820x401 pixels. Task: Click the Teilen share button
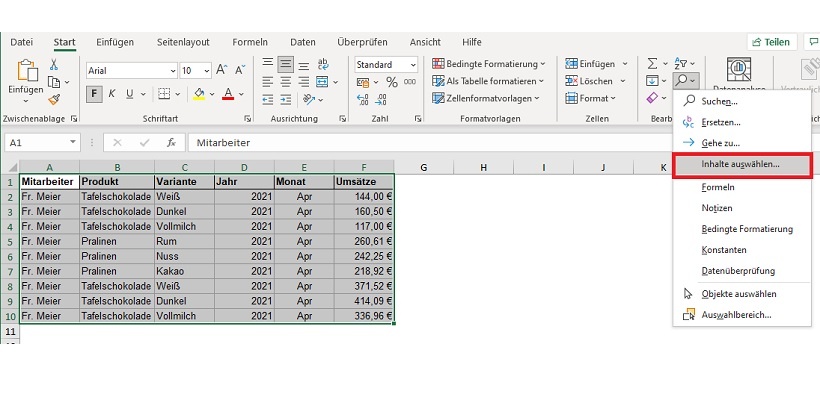pyautogui.click(x=771, y=42)
